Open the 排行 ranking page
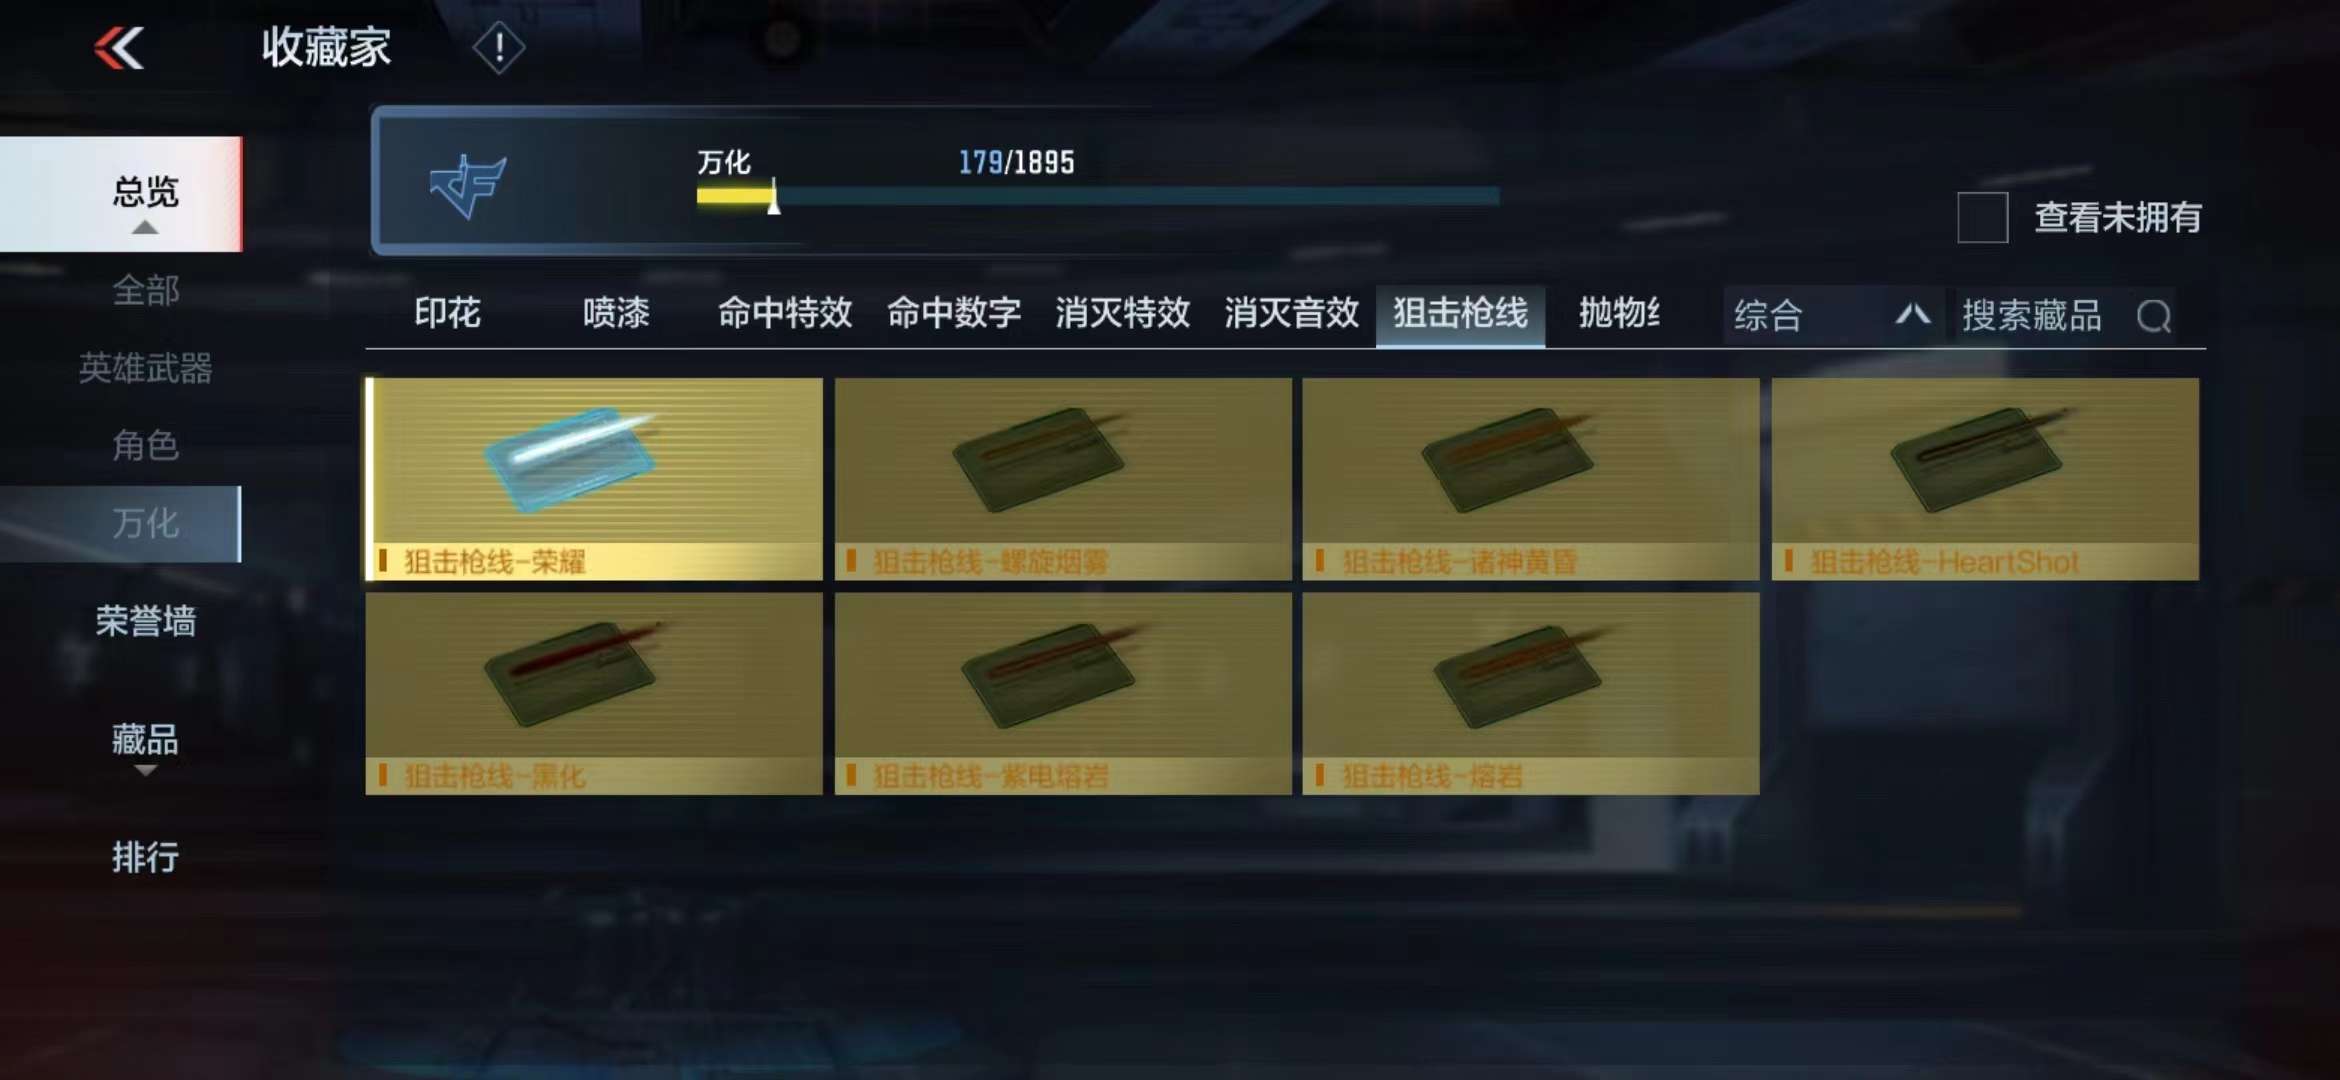2340x1080 pixels. (x=145, y=857)
